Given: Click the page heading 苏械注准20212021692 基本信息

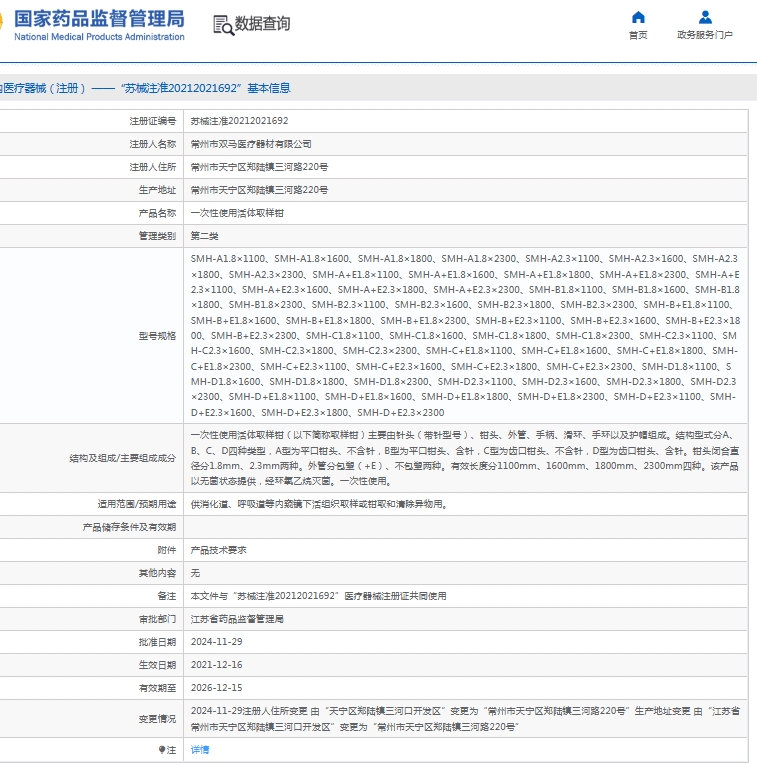Looking at the screenshot, I should coord(205,88).
